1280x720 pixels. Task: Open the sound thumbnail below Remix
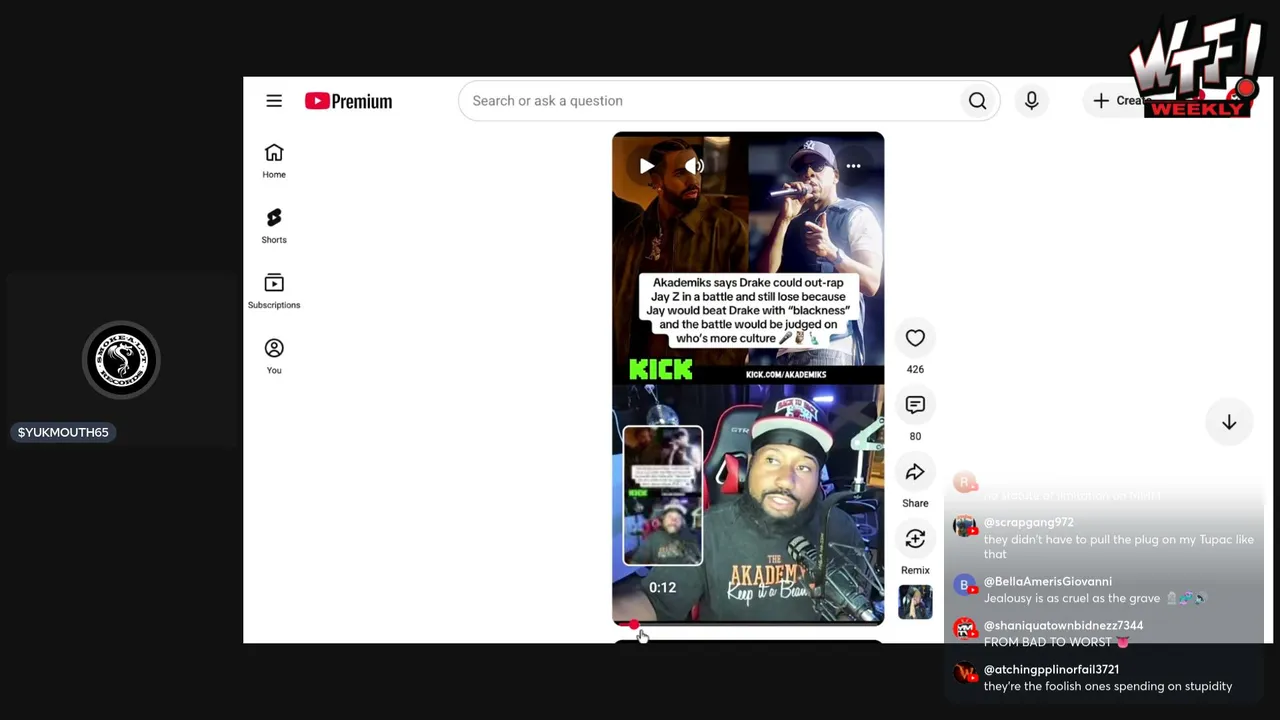tap(915, 602)
